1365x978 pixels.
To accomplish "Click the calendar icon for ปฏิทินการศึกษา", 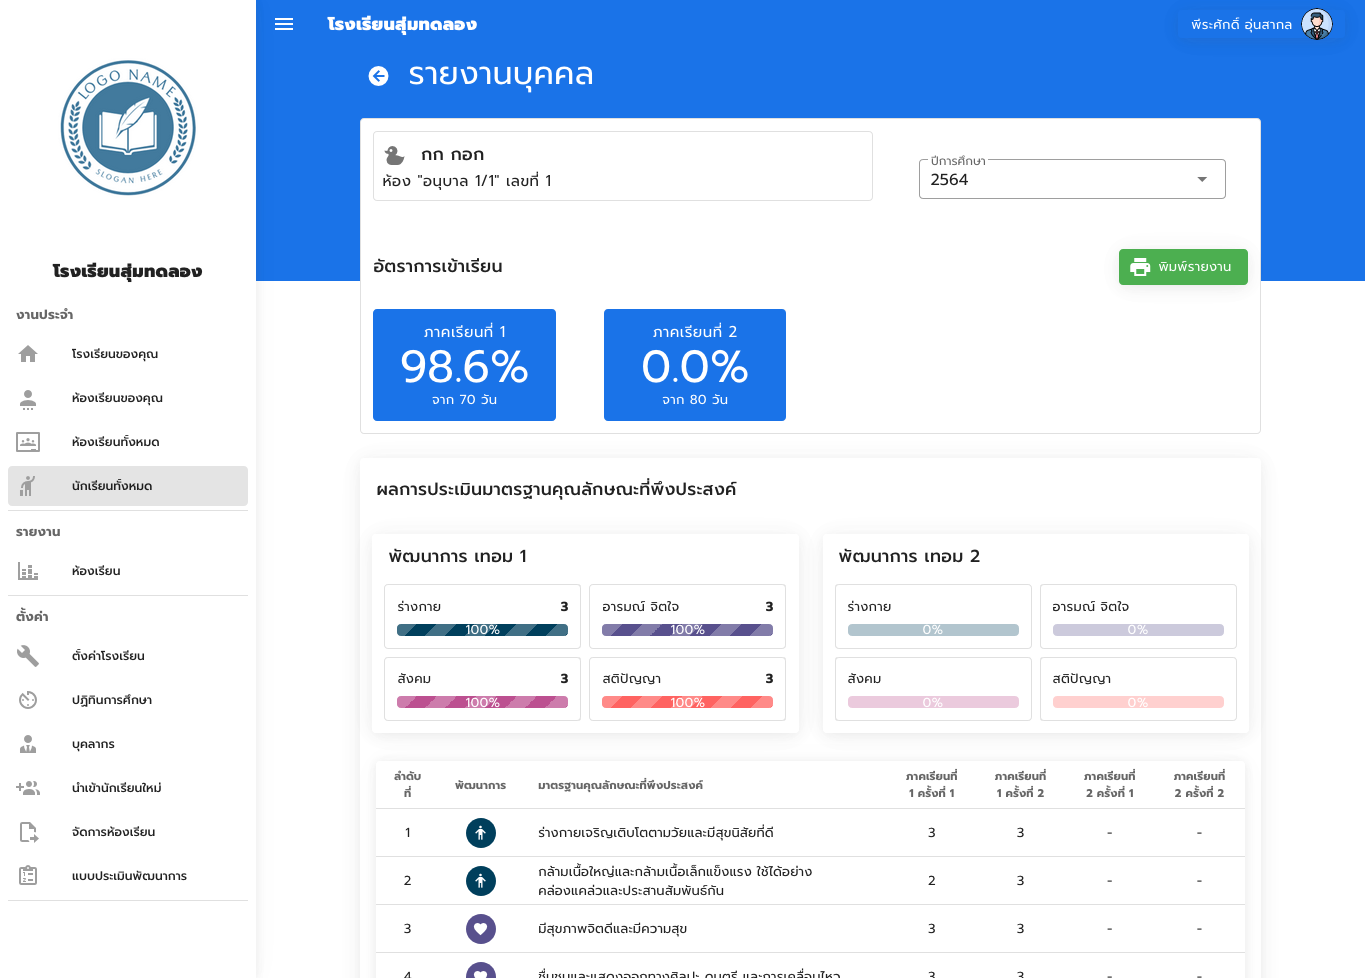I will click(x=28, y=700).
